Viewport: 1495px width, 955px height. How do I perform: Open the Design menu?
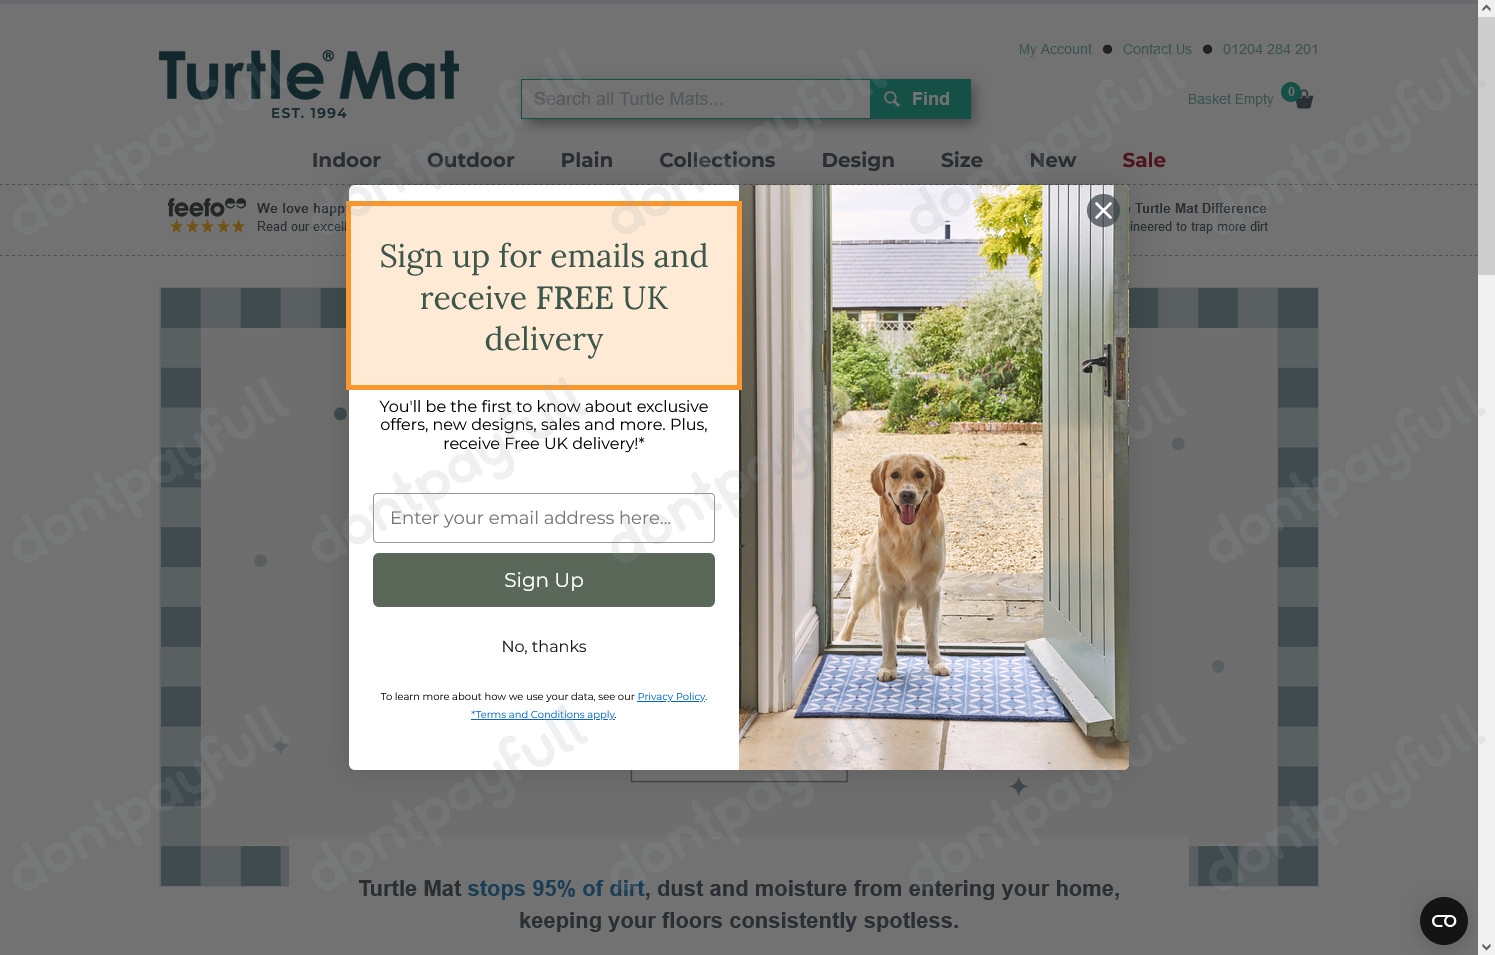click(x=858, y=160)
